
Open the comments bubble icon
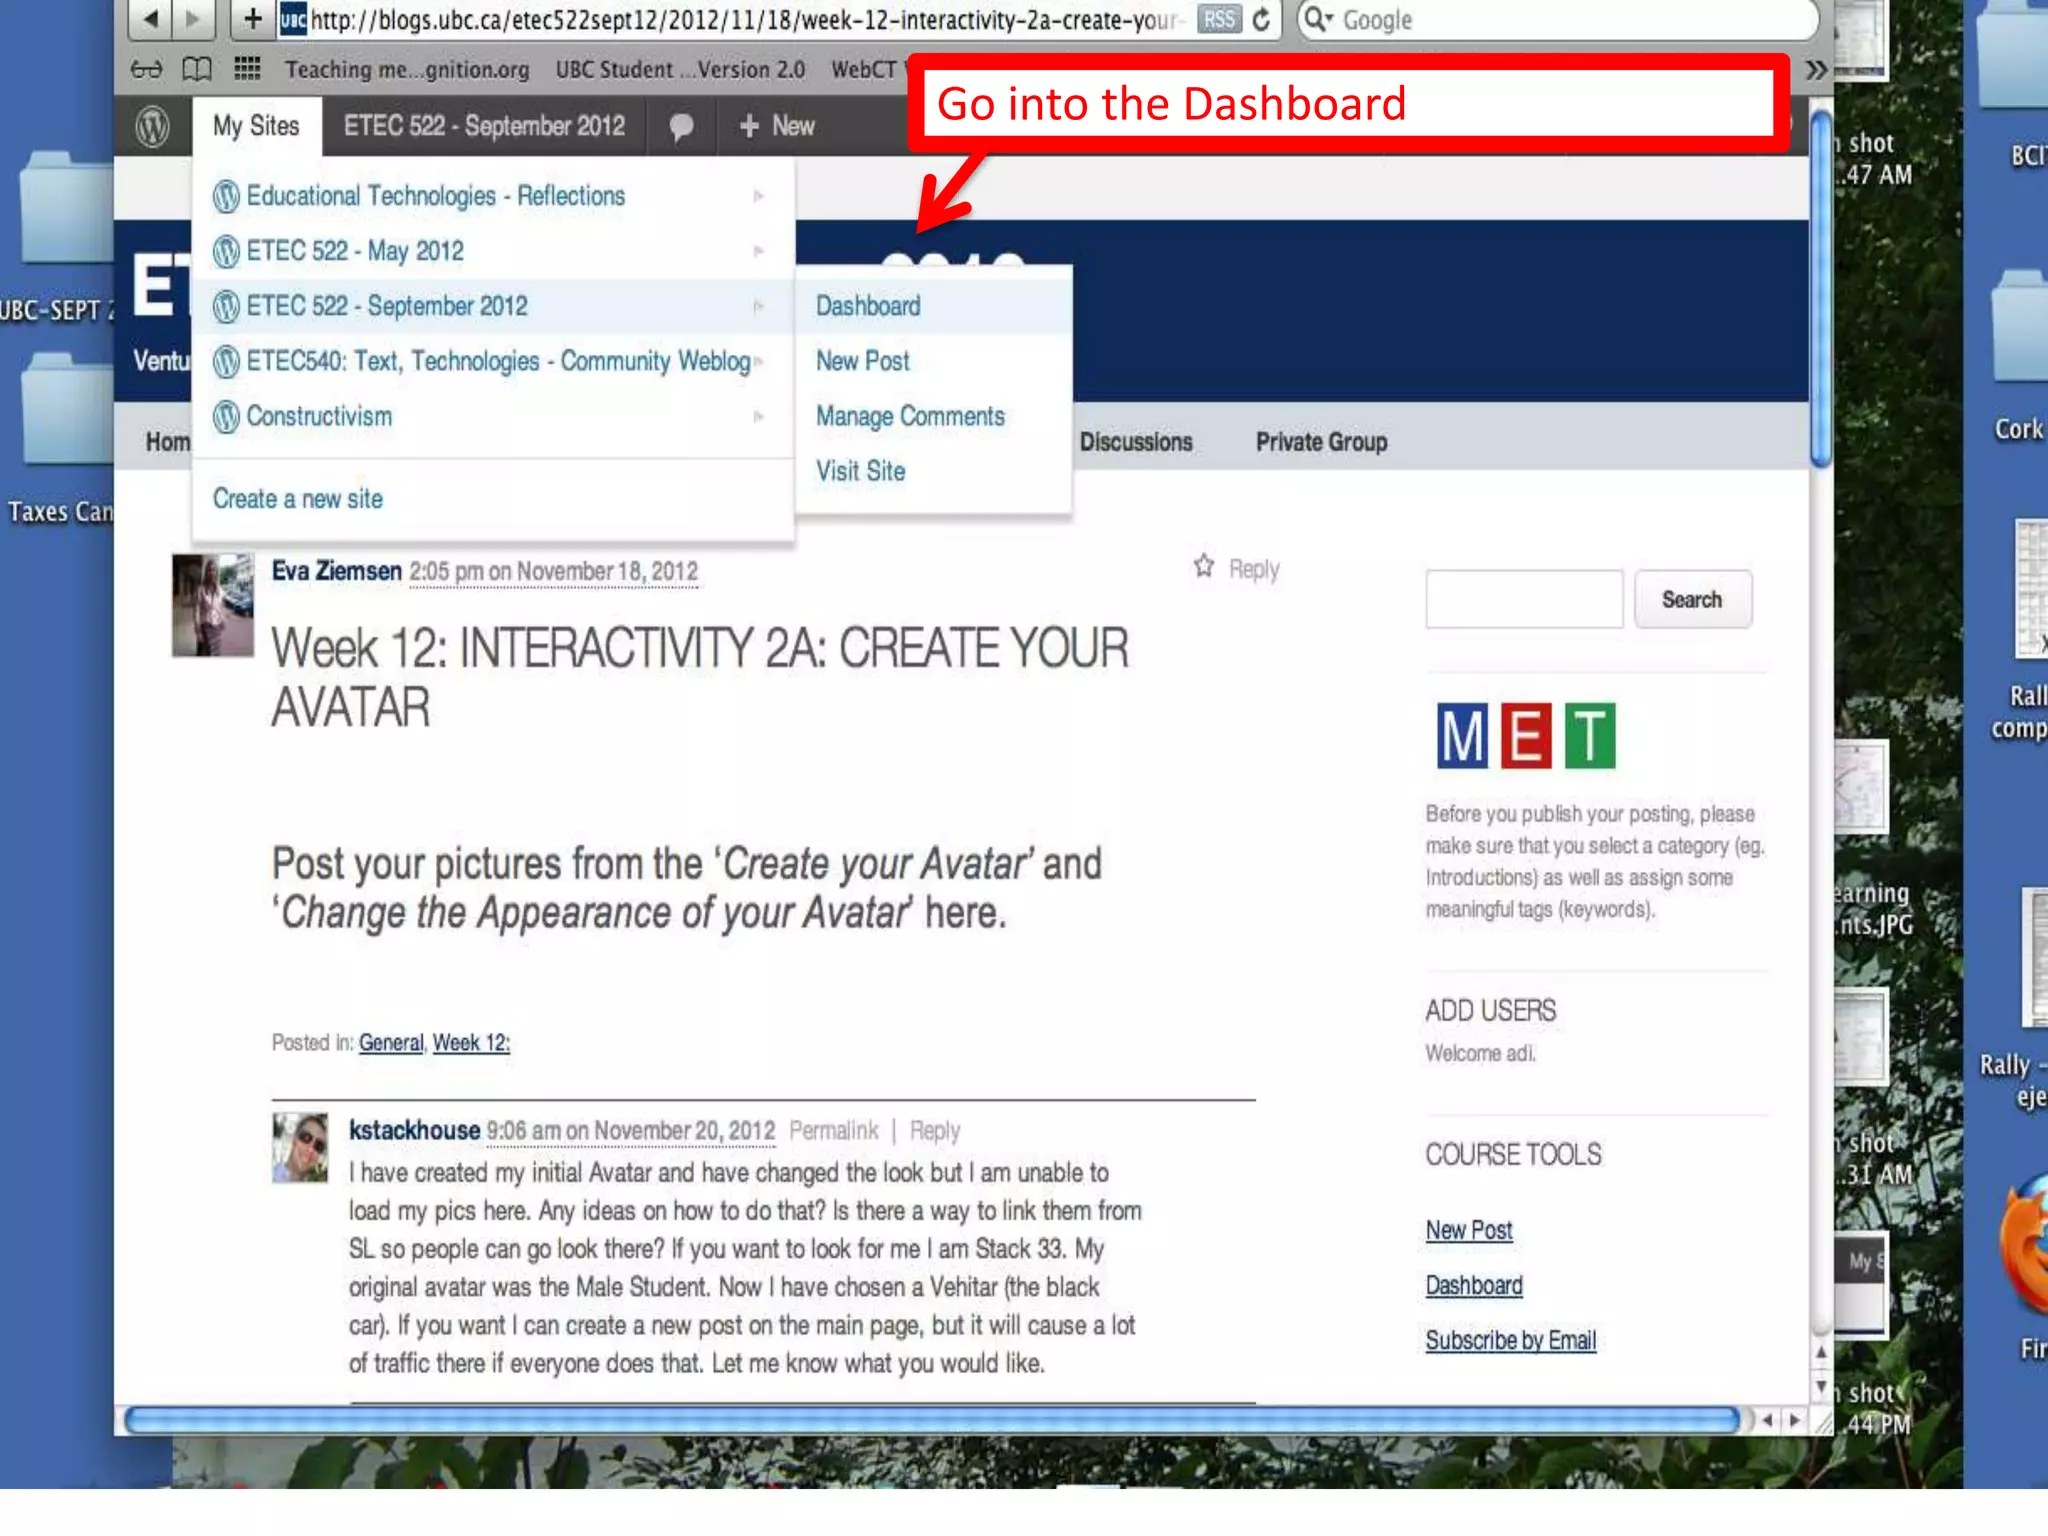(681, 127)
